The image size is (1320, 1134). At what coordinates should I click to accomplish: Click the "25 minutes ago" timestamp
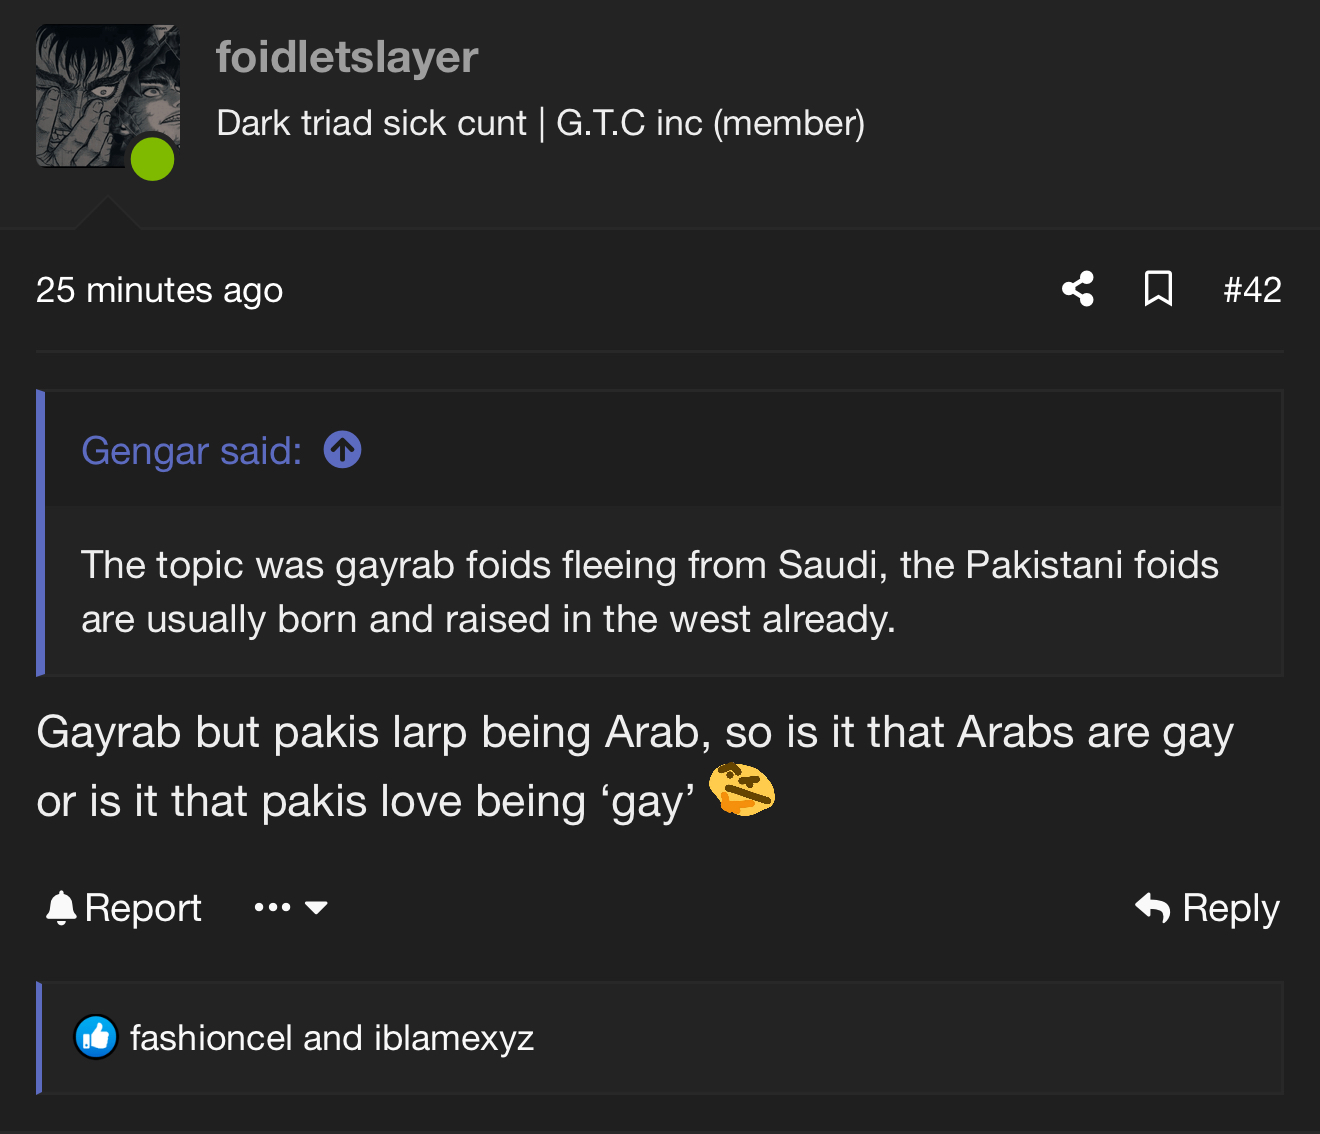point(159,290)
